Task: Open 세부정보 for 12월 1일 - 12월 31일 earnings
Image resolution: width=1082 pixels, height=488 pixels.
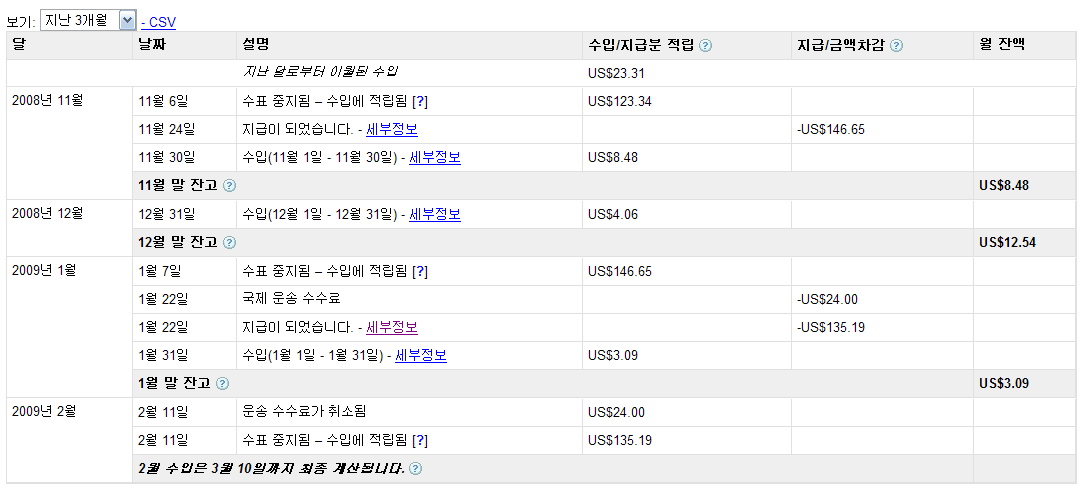Action: 435,214
